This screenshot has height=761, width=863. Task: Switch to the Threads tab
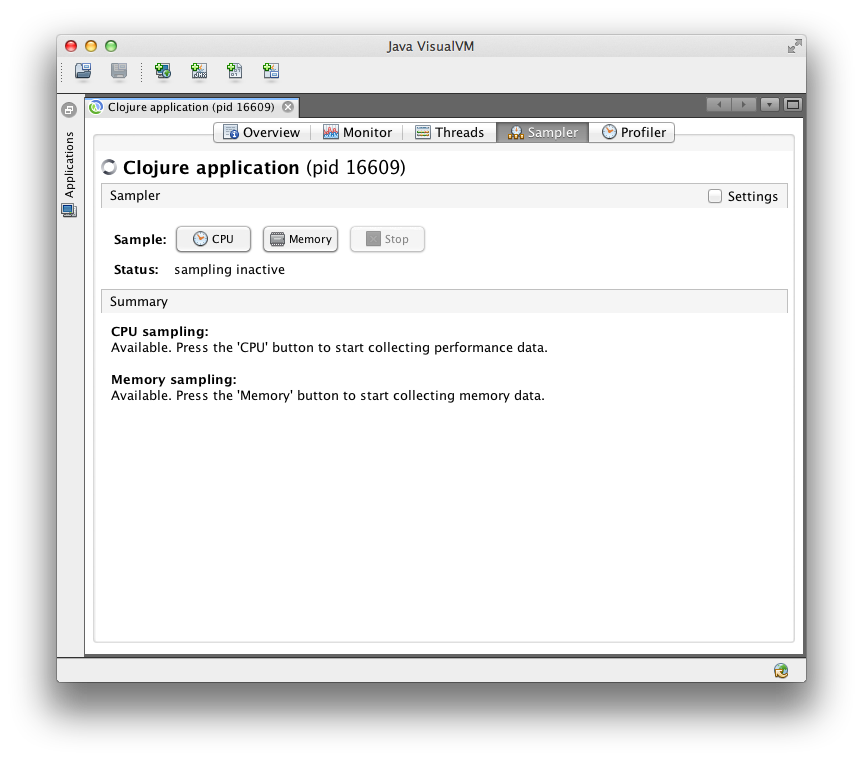pyautogui.click(x=449, y=133)
